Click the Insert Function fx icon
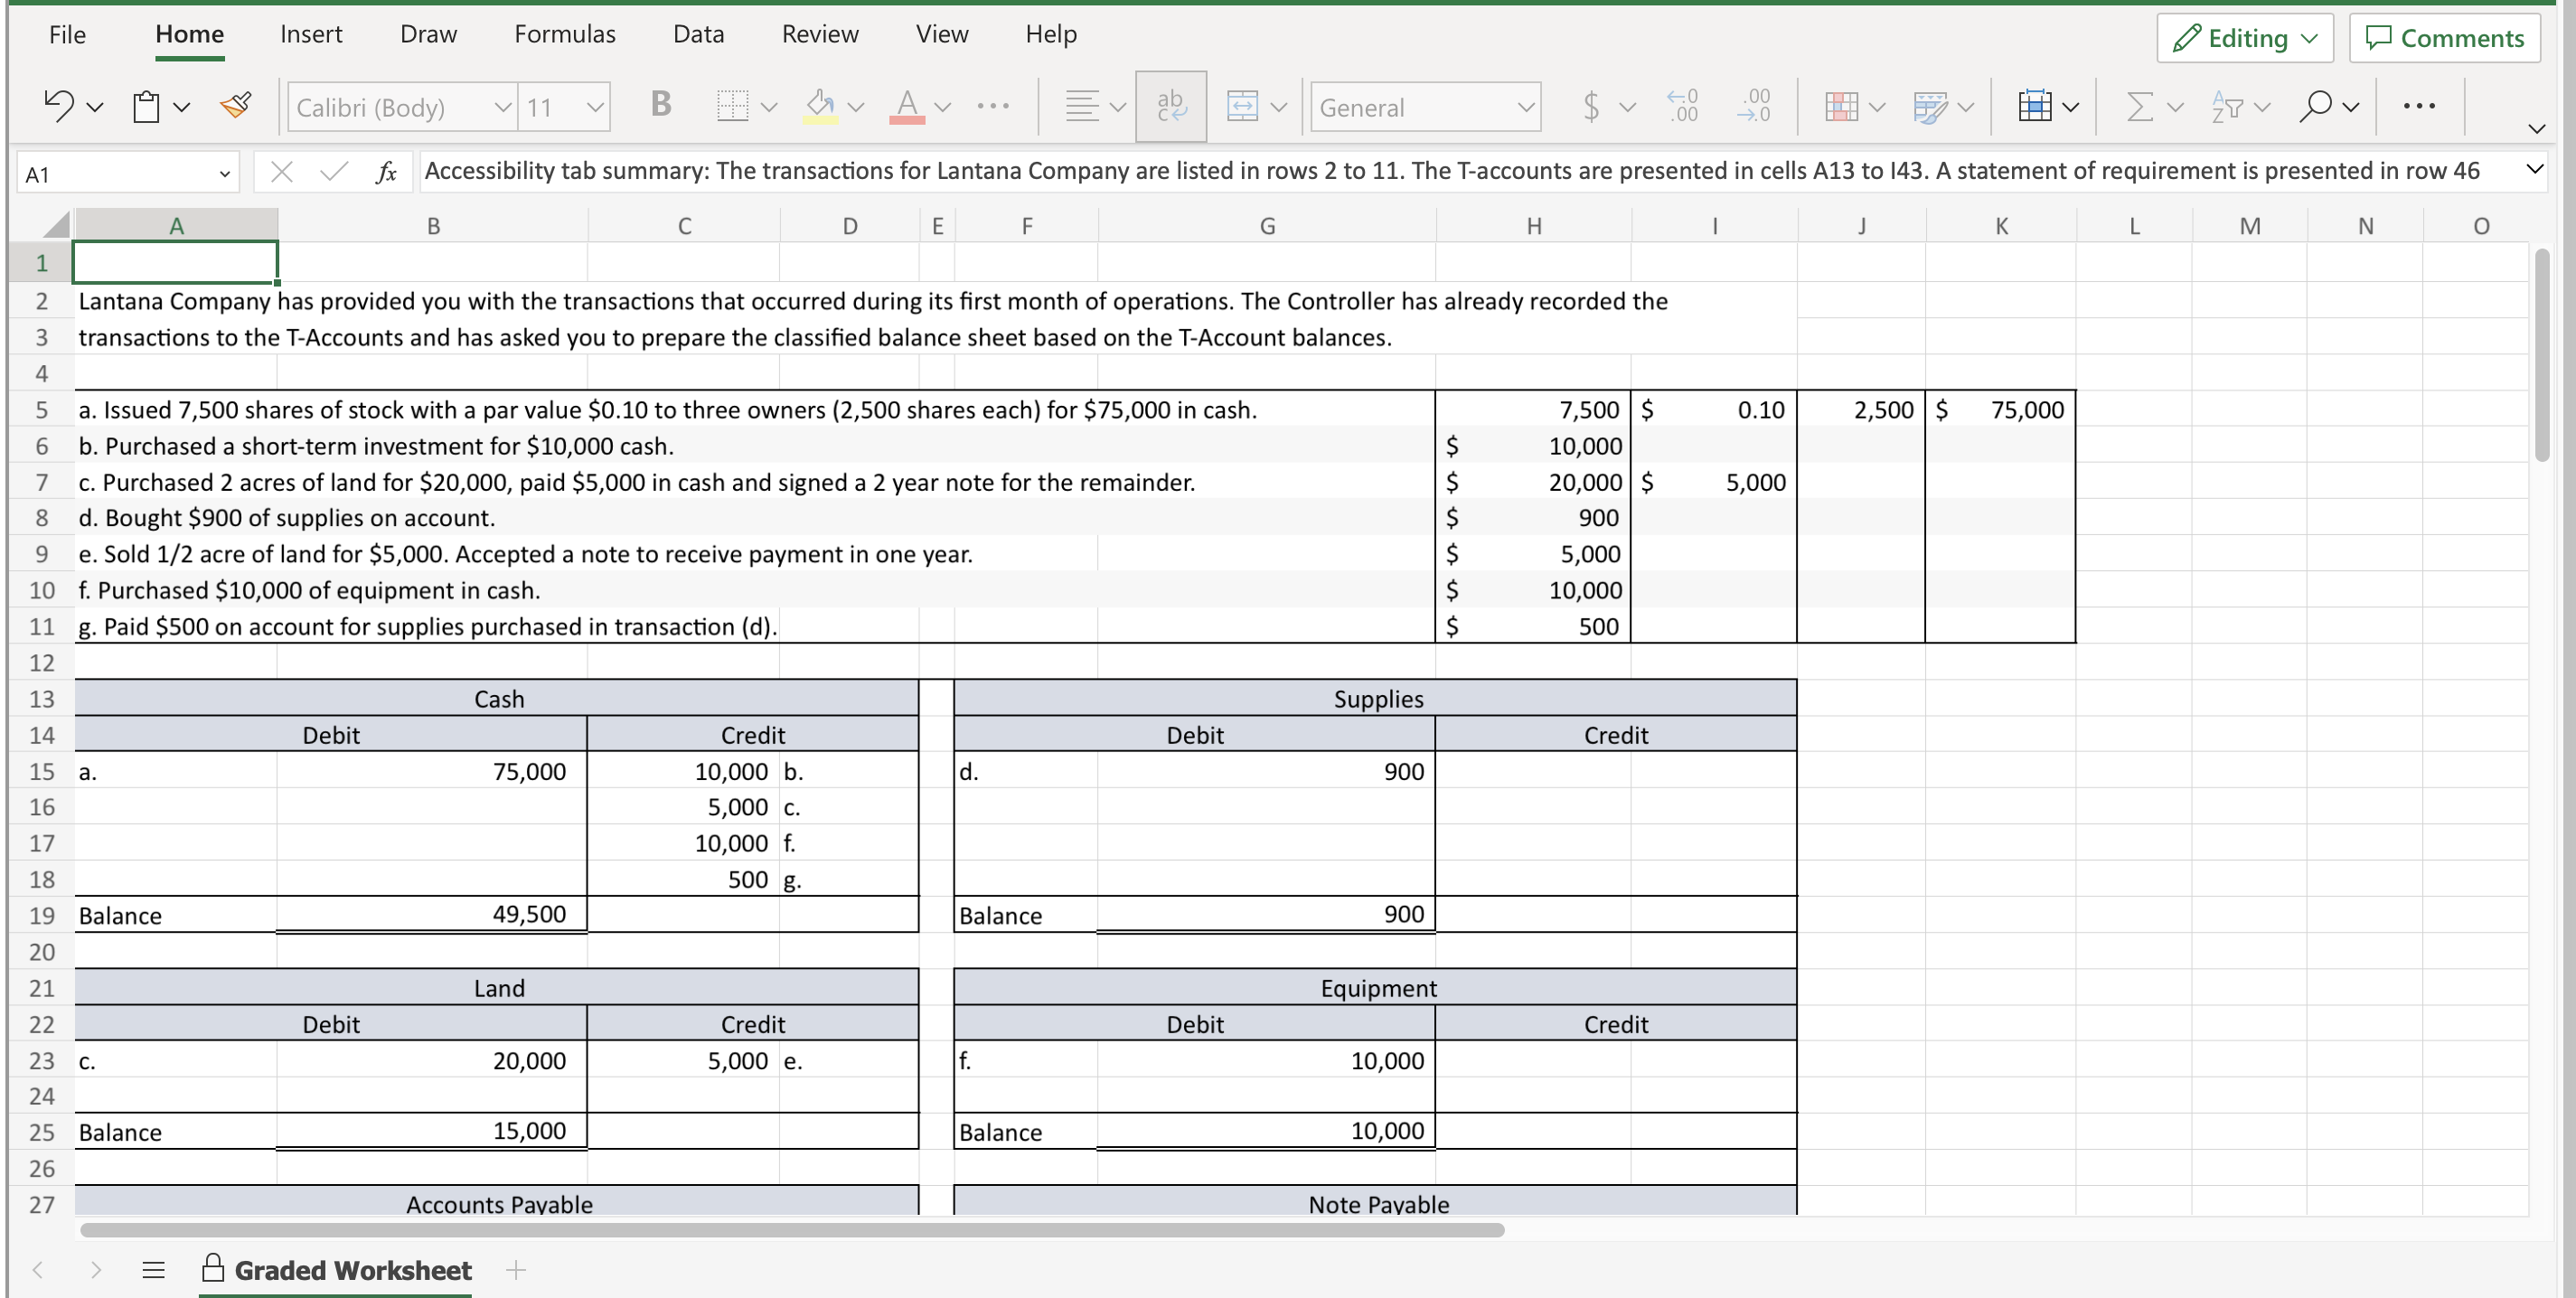 386,173
